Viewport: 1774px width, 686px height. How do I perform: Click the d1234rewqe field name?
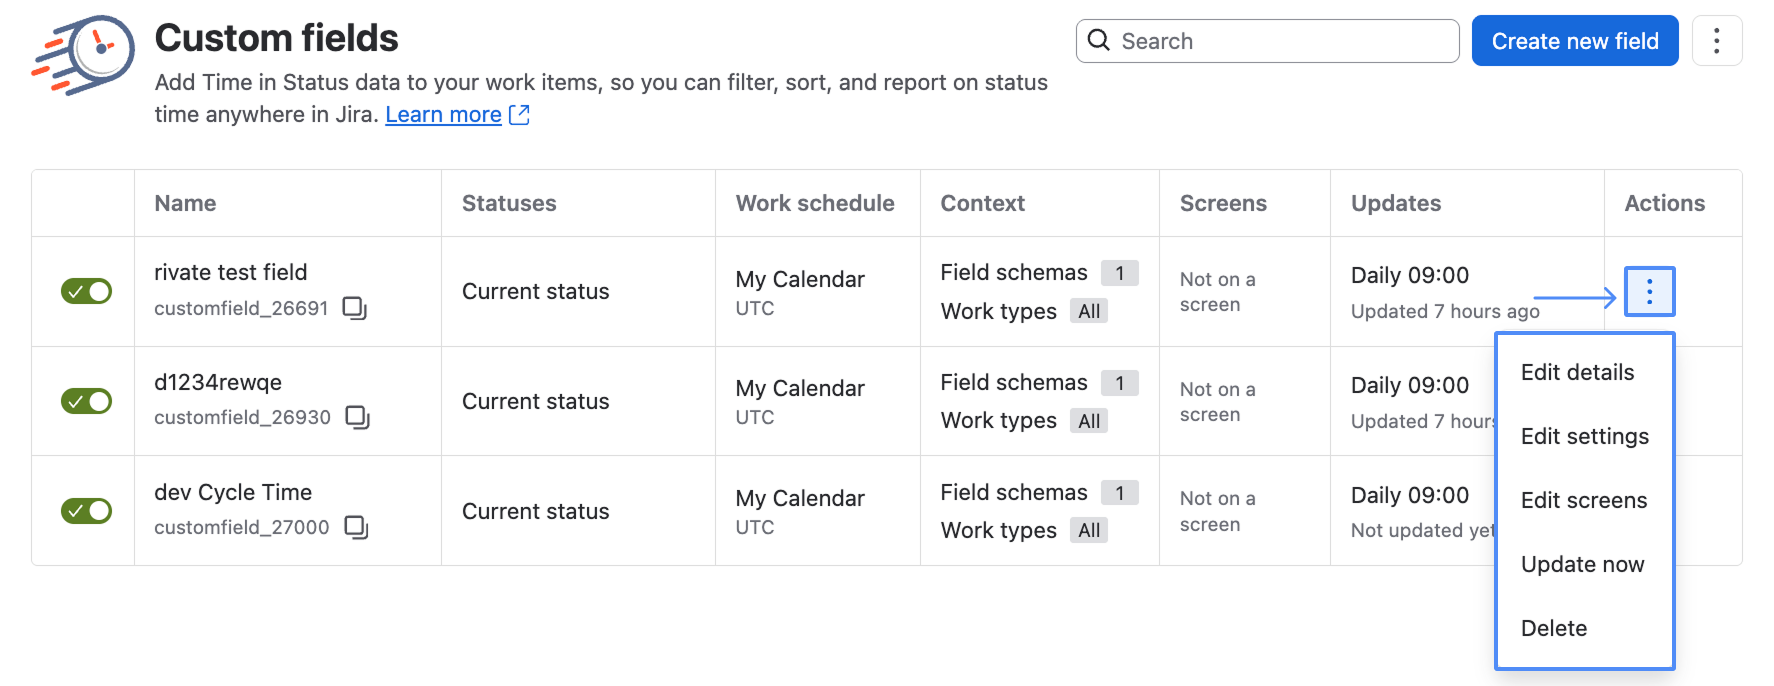218,382
